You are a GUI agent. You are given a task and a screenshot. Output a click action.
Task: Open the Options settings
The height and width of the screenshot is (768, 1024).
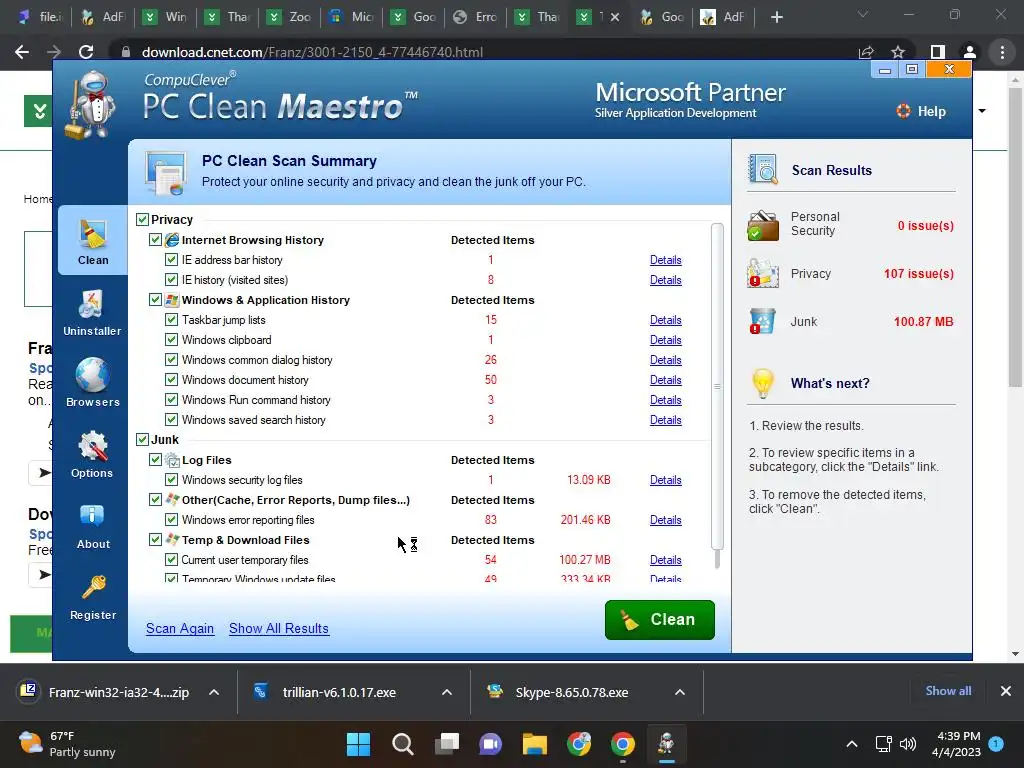coord(92,455)
